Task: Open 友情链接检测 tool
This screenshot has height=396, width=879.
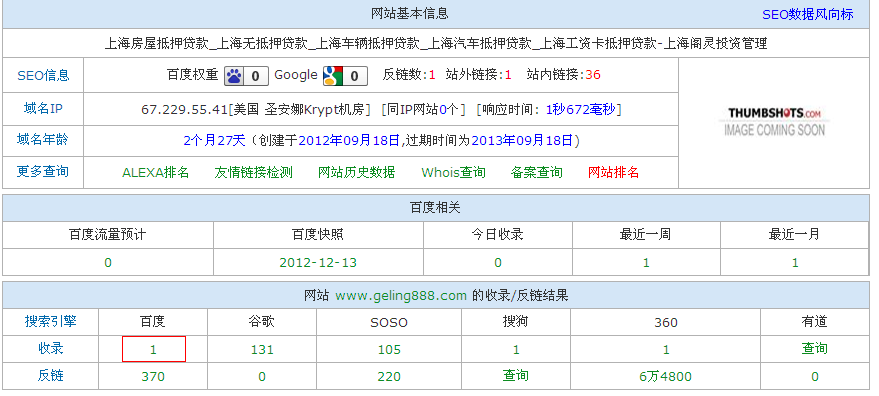Action: coord(253,172)
